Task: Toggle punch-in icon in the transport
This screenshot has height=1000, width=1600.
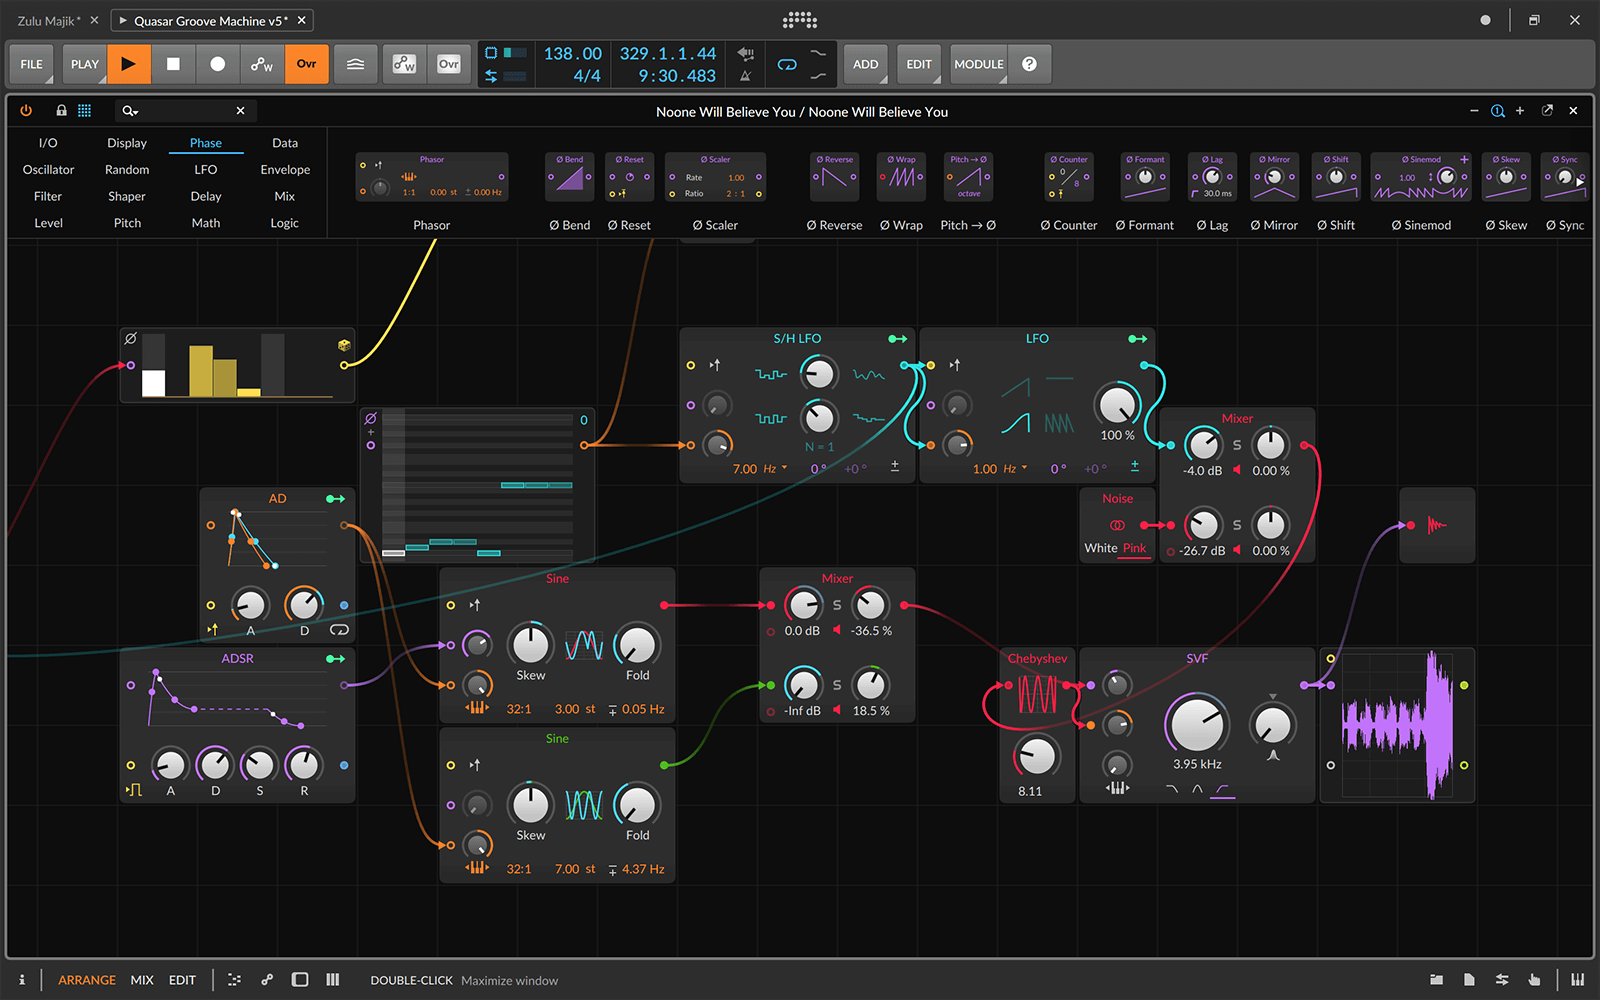Action: point(818,53)
